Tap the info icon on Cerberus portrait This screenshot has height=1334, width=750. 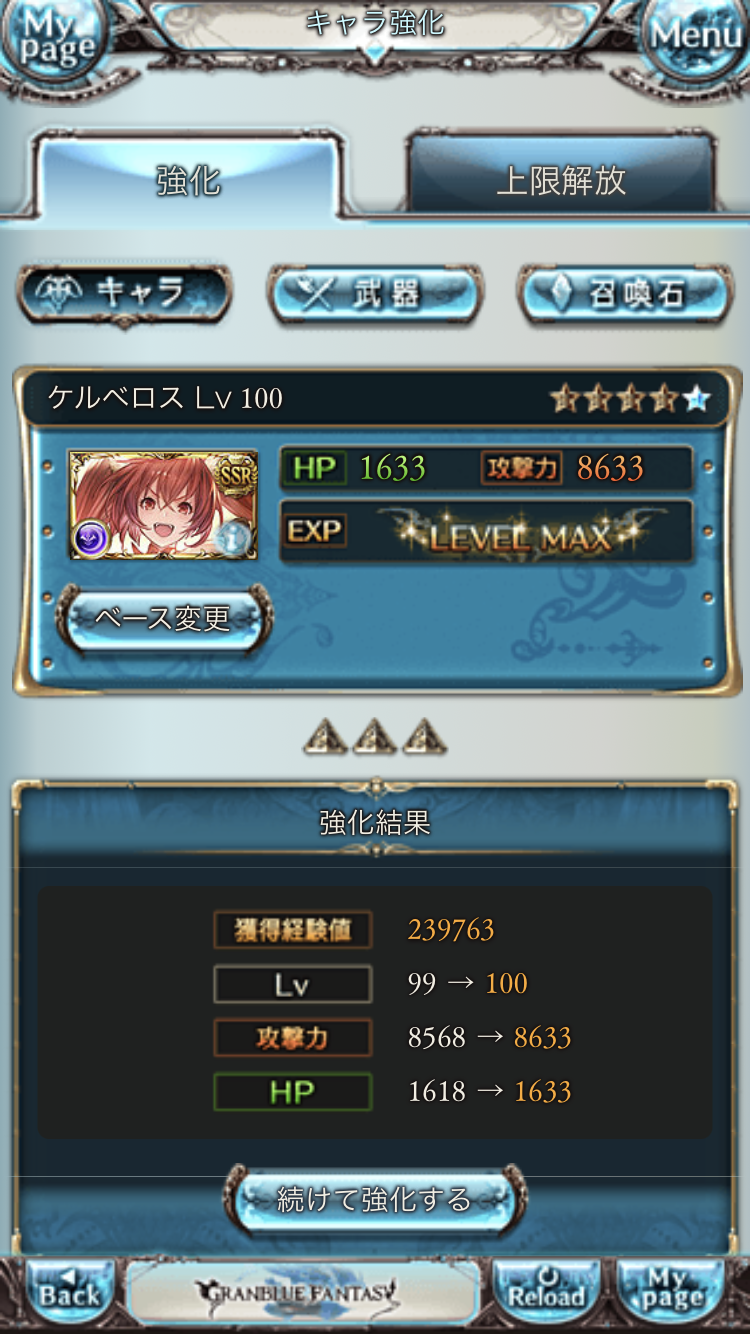pos(233,538)
